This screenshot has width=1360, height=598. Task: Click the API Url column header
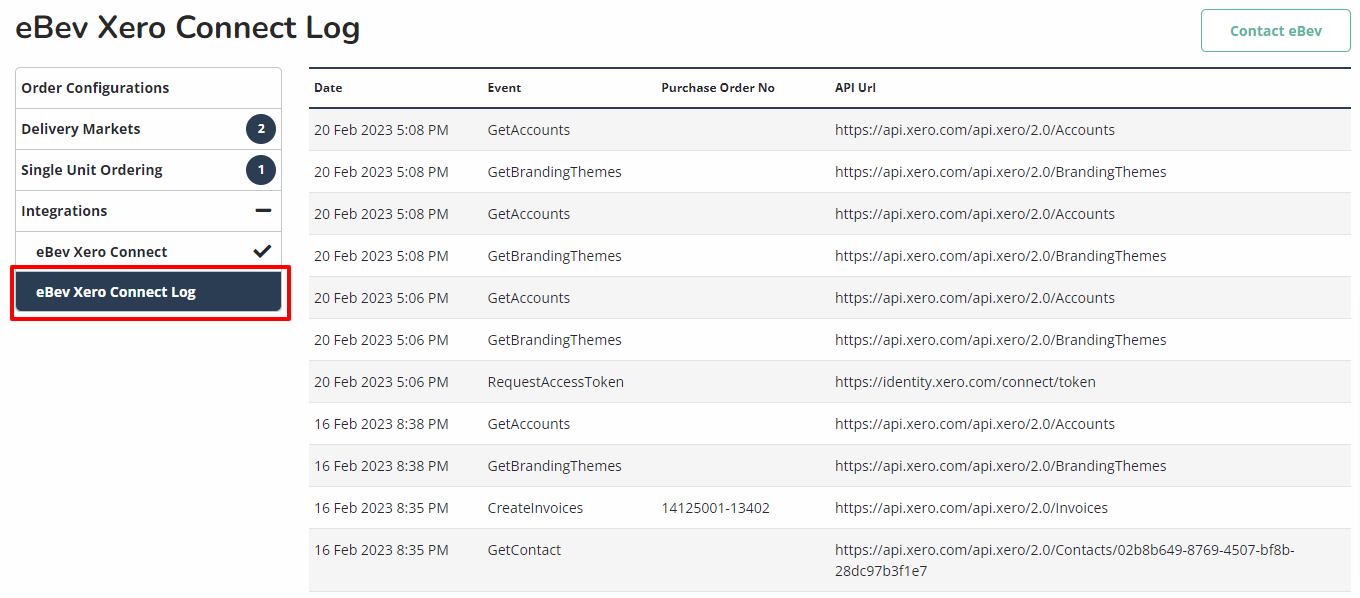[855, 88]
